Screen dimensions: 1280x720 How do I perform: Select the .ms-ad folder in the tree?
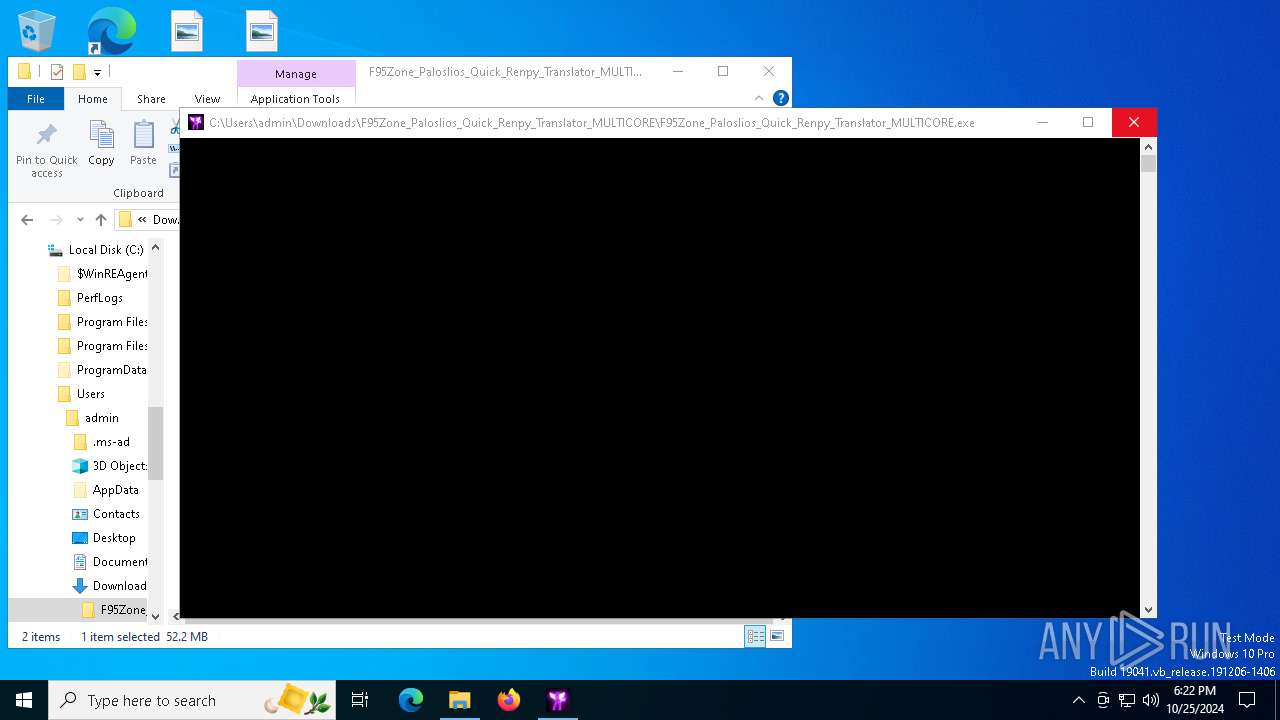click(111, 442)
